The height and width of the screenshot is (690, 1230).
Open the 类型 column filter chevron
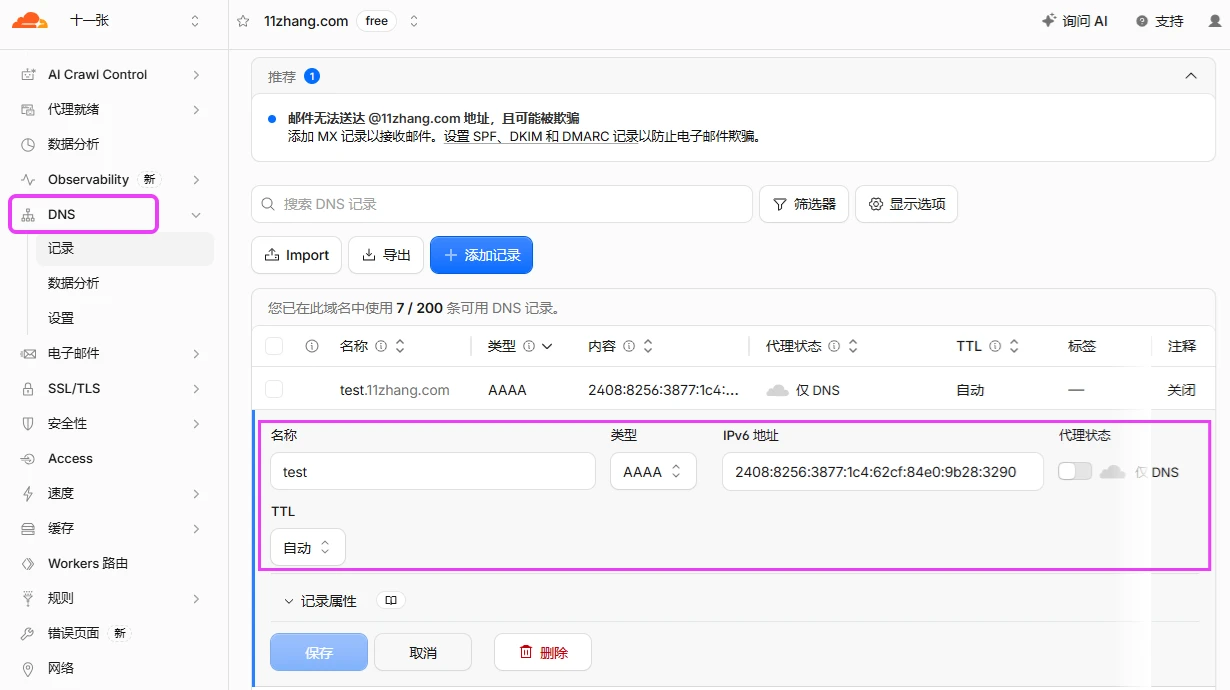coord(547,346)
